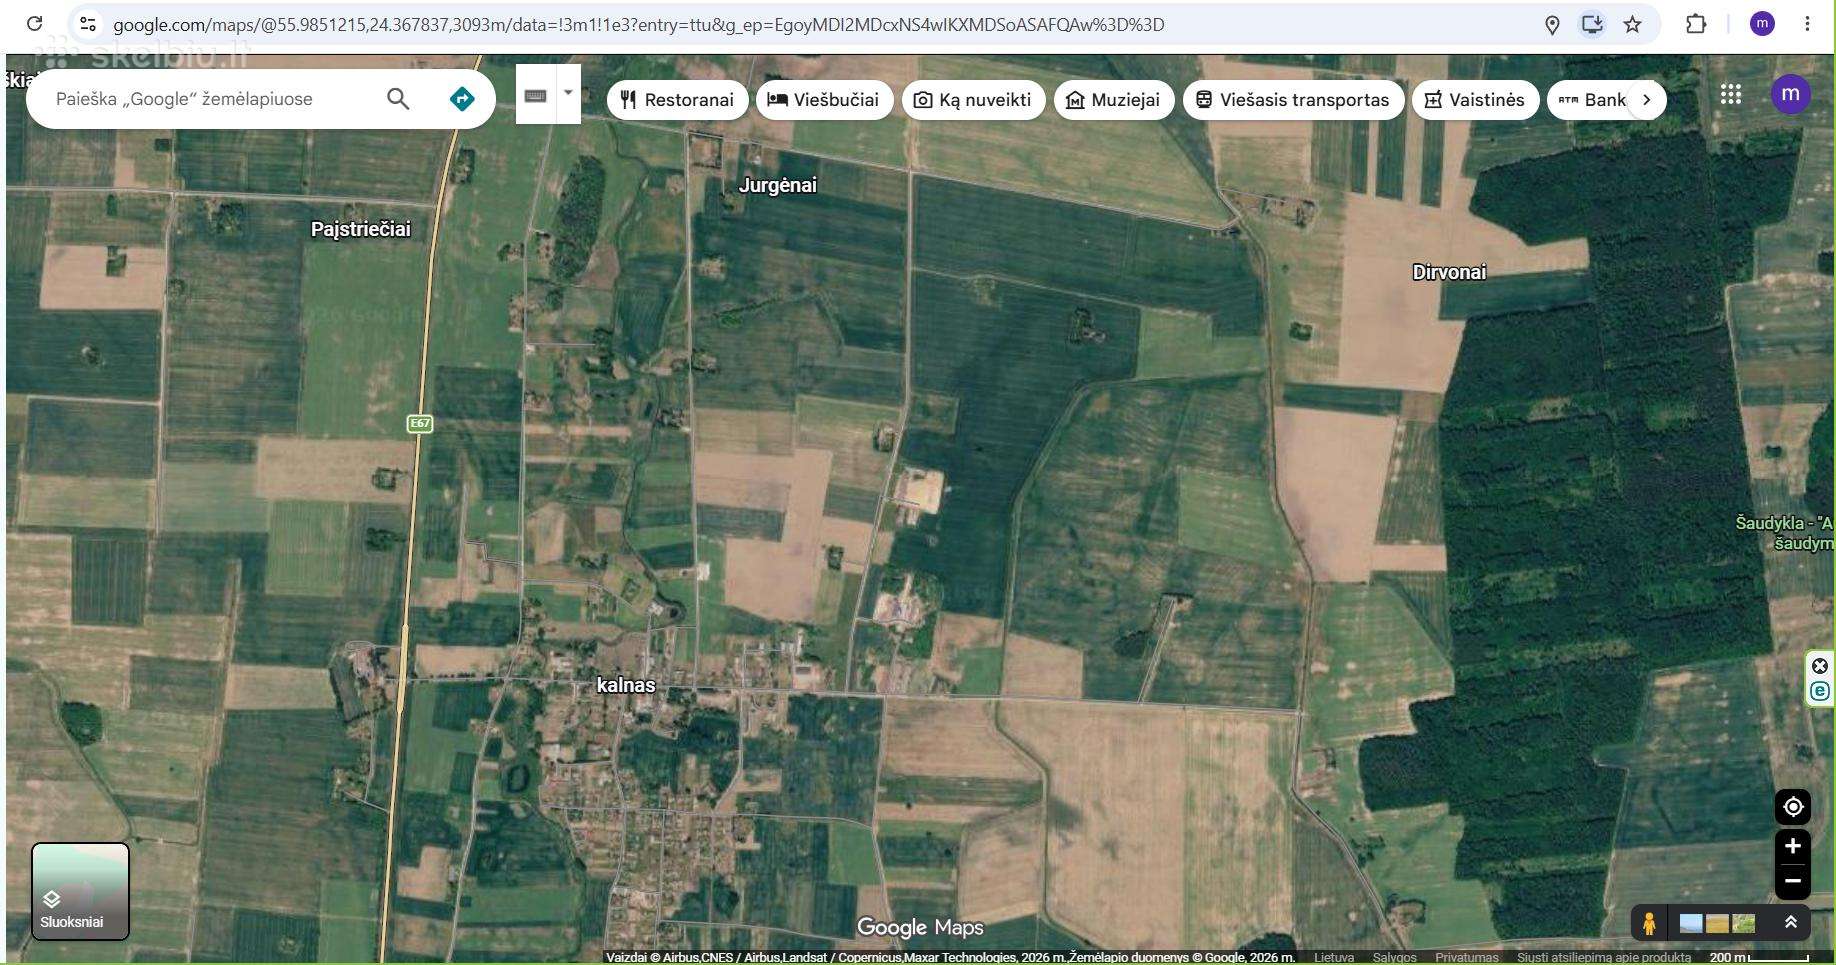Viewport: 1836px width, 965px height.
Task: Select the Street View pegman
Action: click(1649, 923)
